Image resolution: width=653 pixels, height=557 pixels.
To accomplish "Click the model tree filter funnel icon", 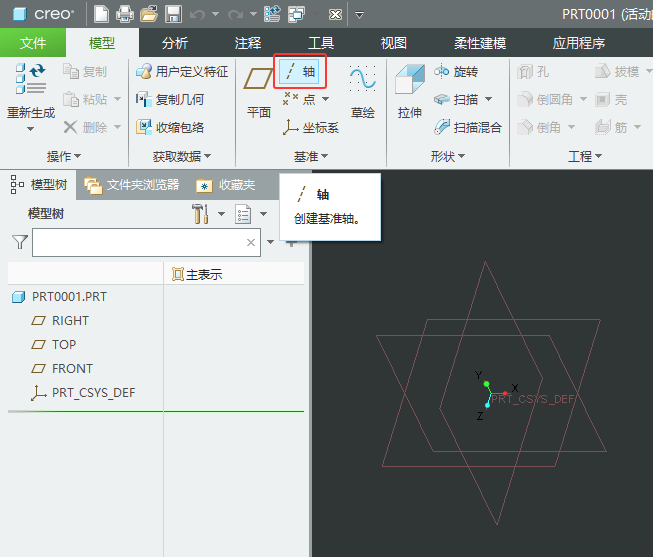I will 20,242.
